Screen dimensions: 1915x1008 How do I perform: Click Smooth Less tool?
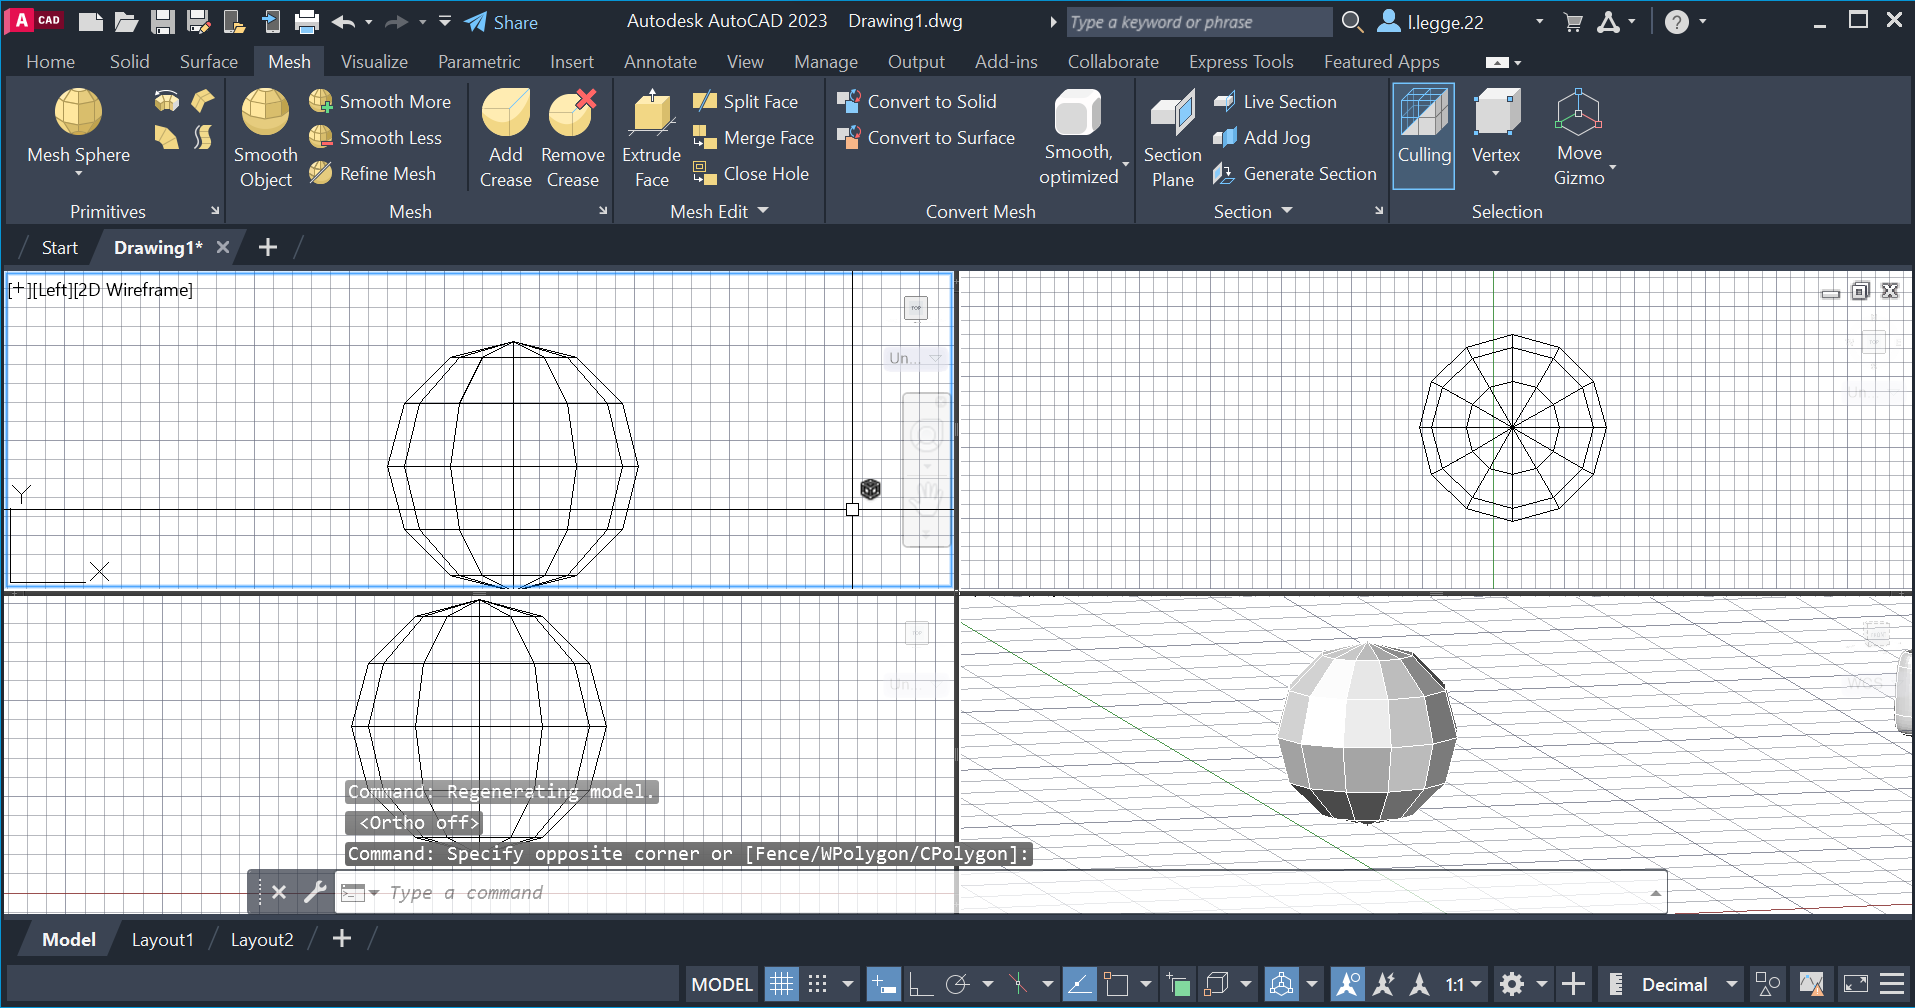tap(375, 138)
